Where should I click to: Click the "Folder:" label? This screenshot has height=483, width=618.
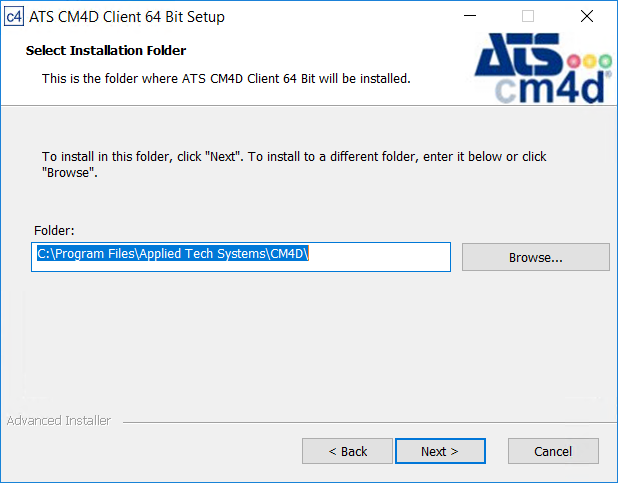point(55,230)
